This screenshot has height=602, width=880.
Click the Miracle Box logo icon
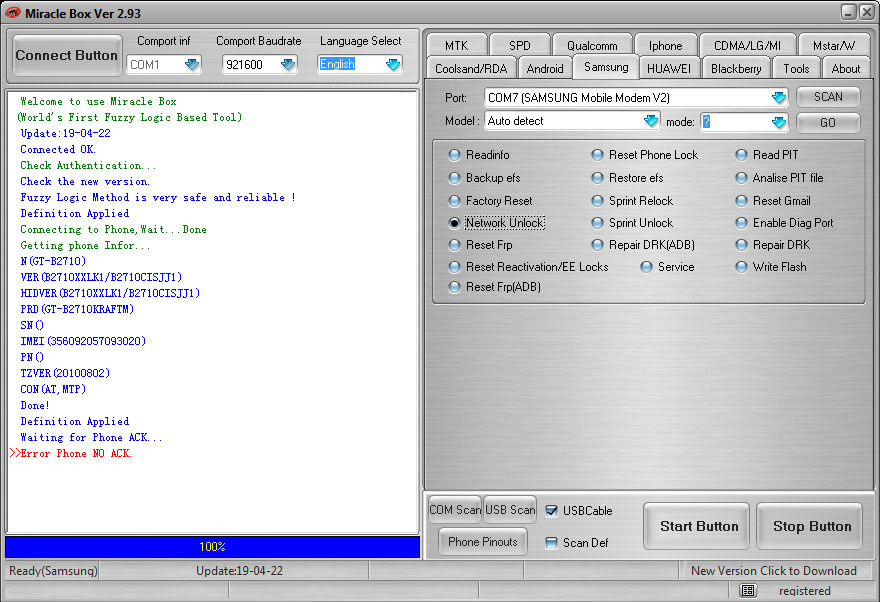point(12,12)
